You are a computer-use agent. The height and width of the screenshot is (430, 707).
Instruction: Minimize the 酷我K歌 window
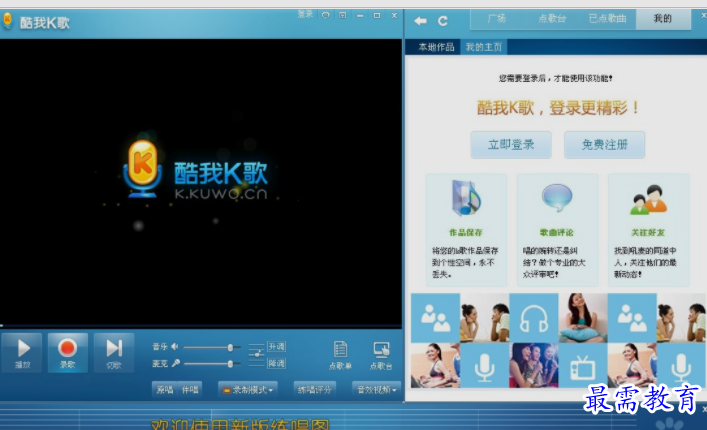pyautogui.click(x=360, y=15)
